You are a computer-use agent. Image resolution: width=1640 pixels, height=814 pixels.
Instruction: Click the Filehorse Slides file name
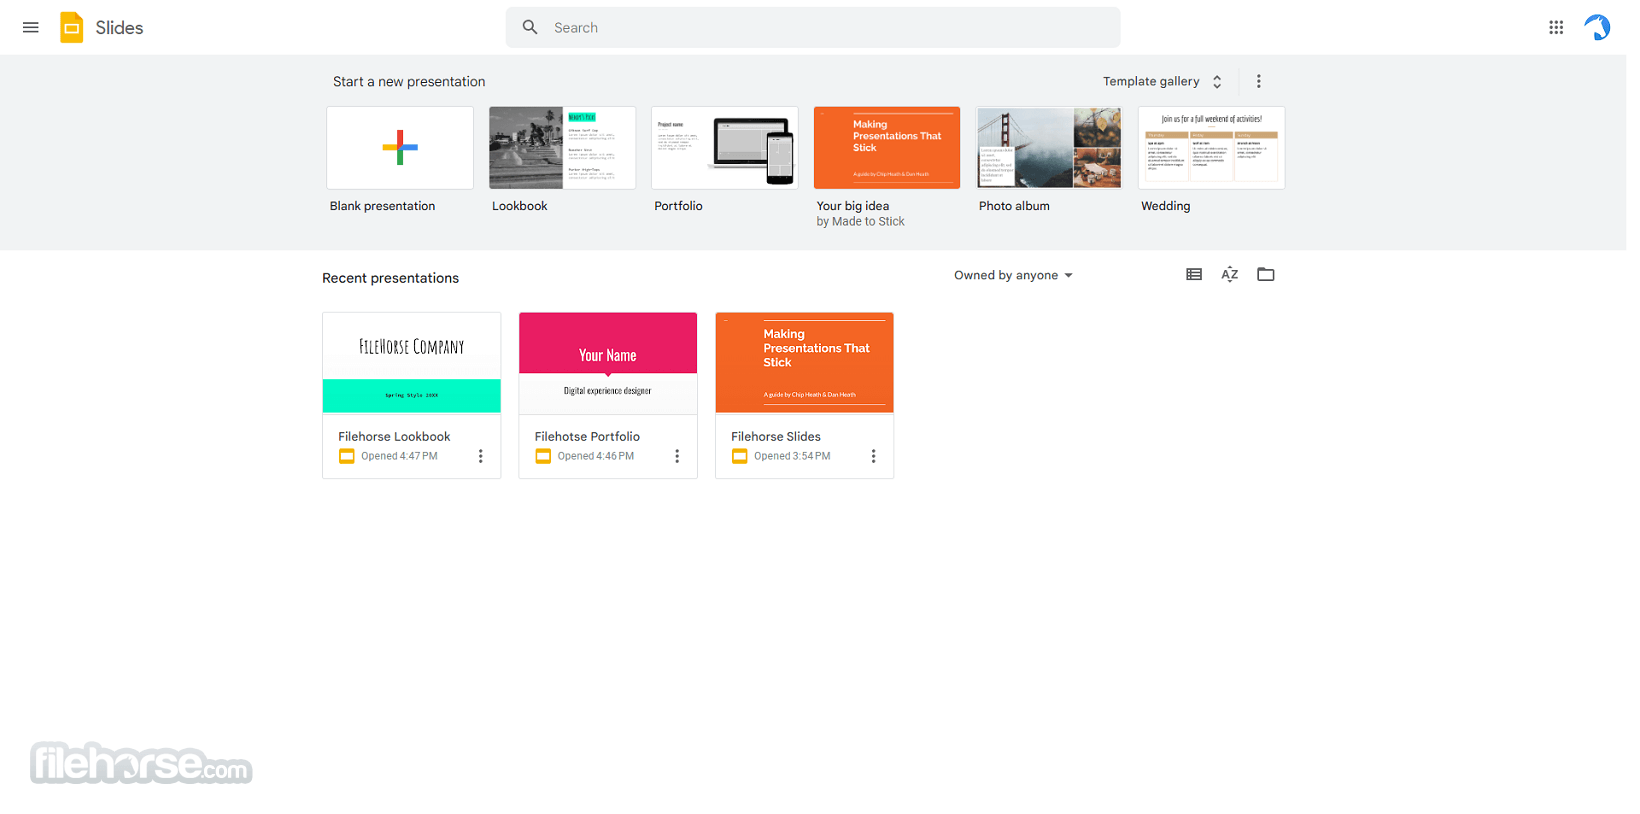coord(776,437)
